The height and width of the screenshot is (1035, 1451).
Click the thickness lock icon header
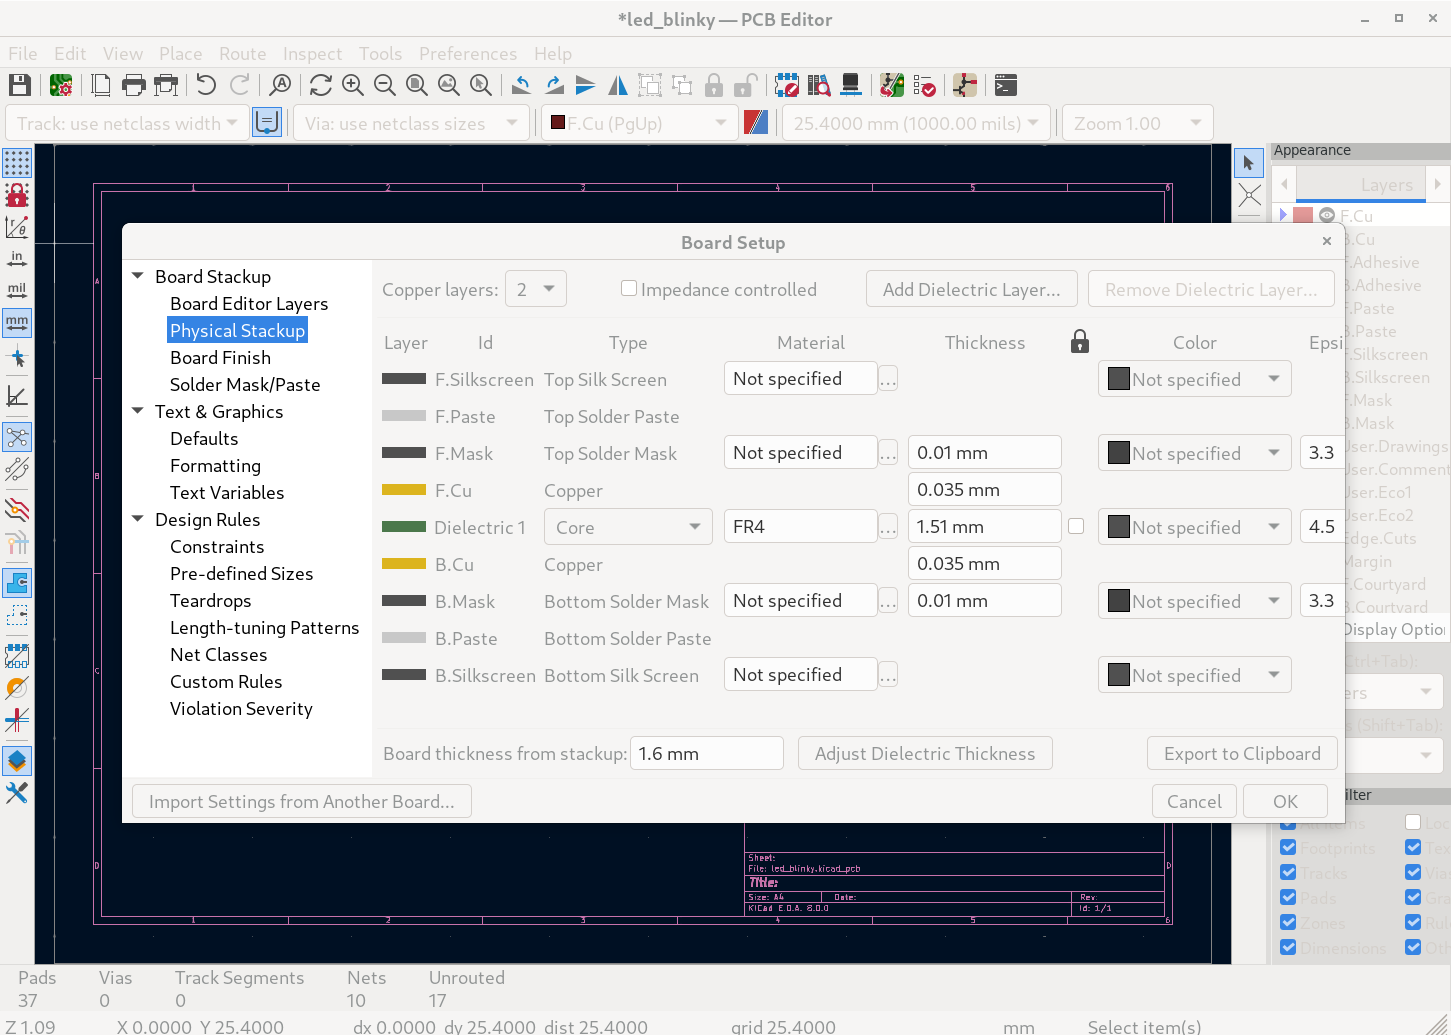tap(1079, 342)
